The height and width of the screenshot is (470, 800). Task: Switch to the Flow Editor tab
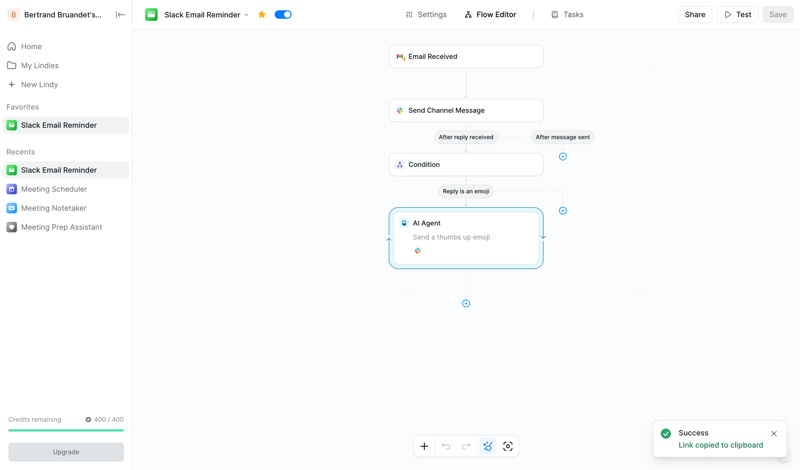pos(490,14)
